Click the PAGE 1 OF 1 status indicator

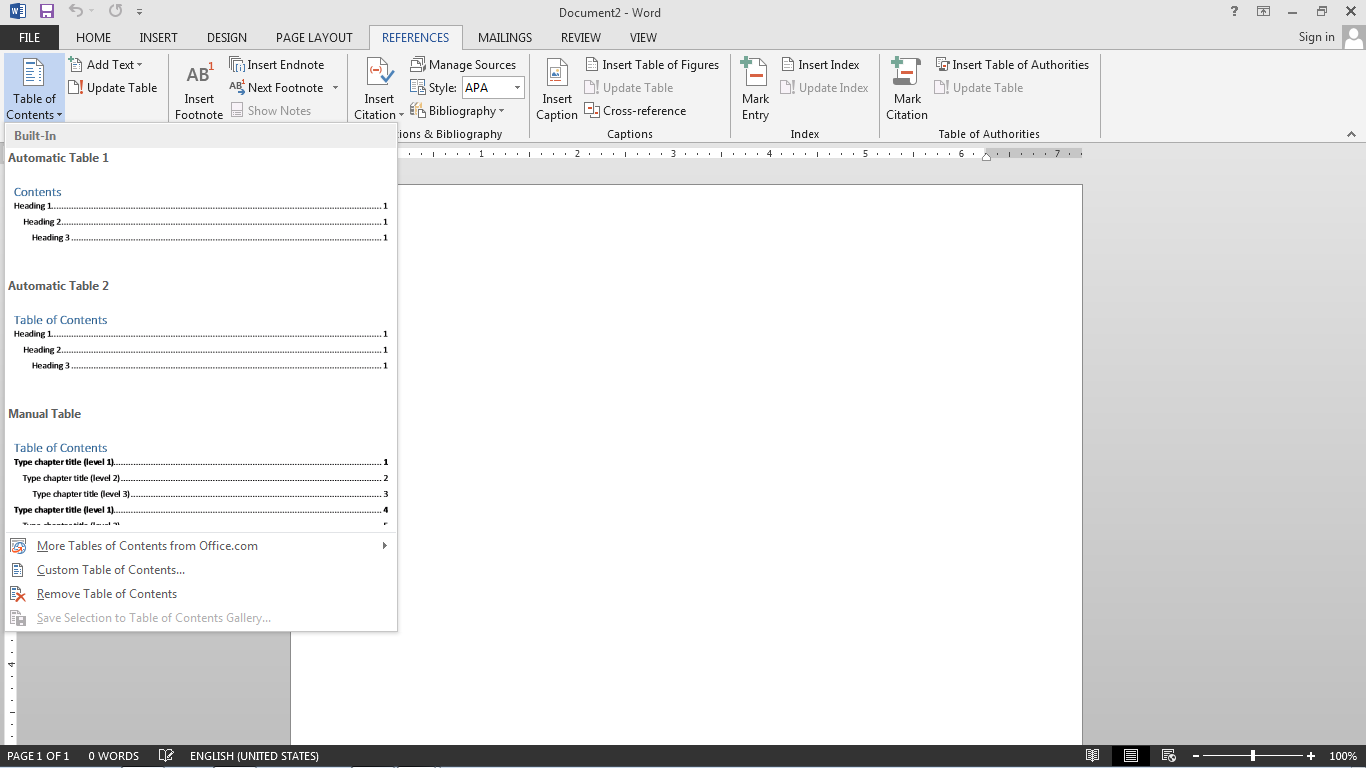(x=38, y=756)
